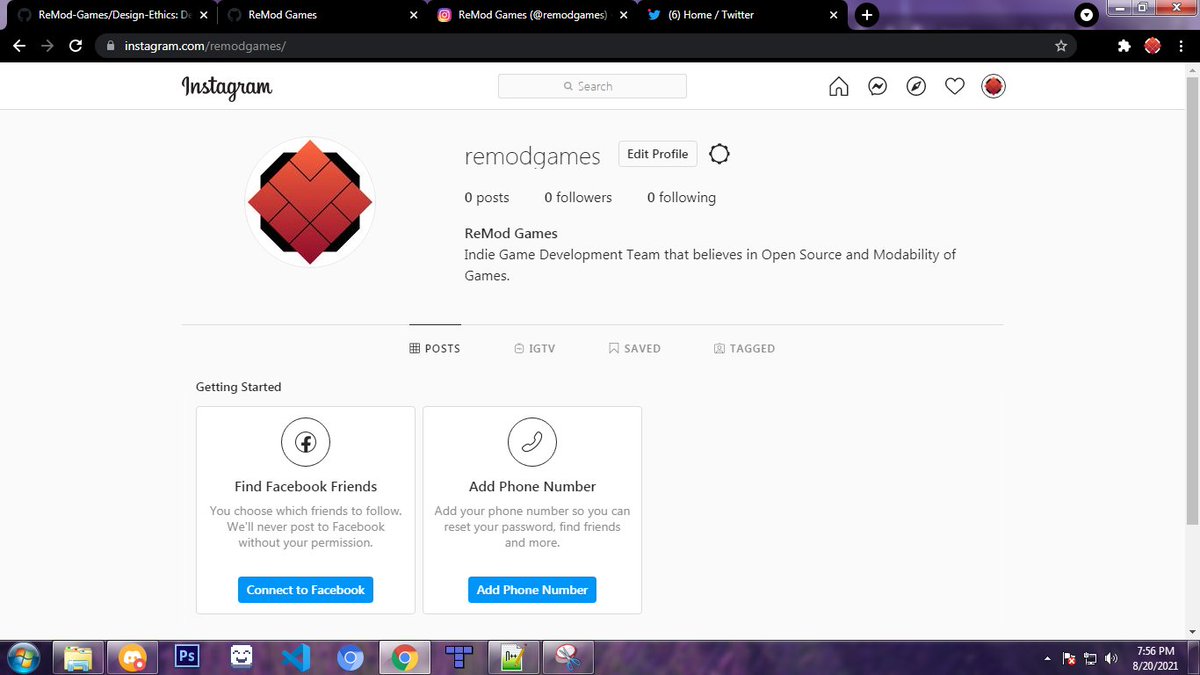Bookmark this page with star icon

click(x=1061, y=46)
